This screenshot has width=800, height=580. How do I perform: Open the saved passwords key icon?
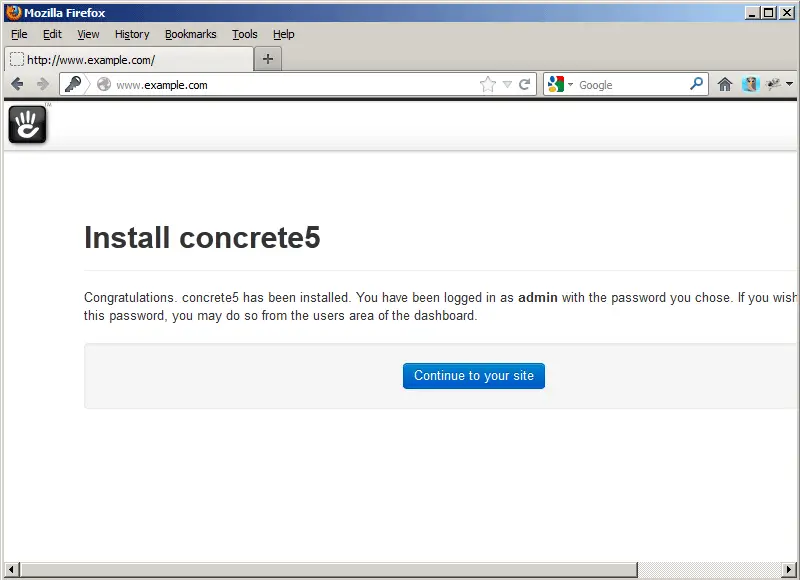click(73, 84)
